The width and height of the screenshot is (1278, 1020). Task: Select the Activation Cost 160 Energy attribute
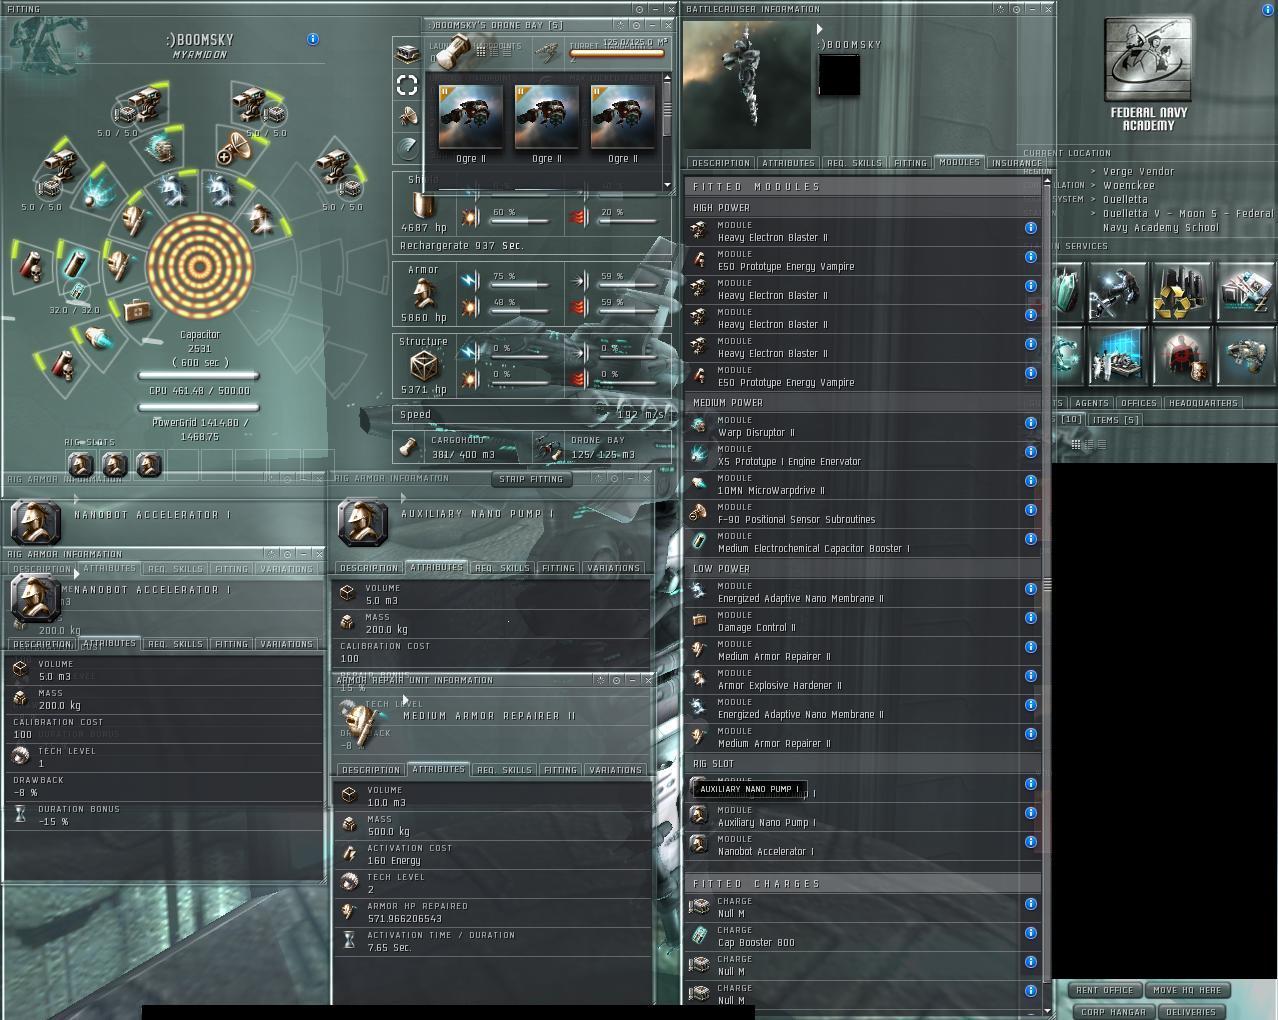tap(492, 854)
